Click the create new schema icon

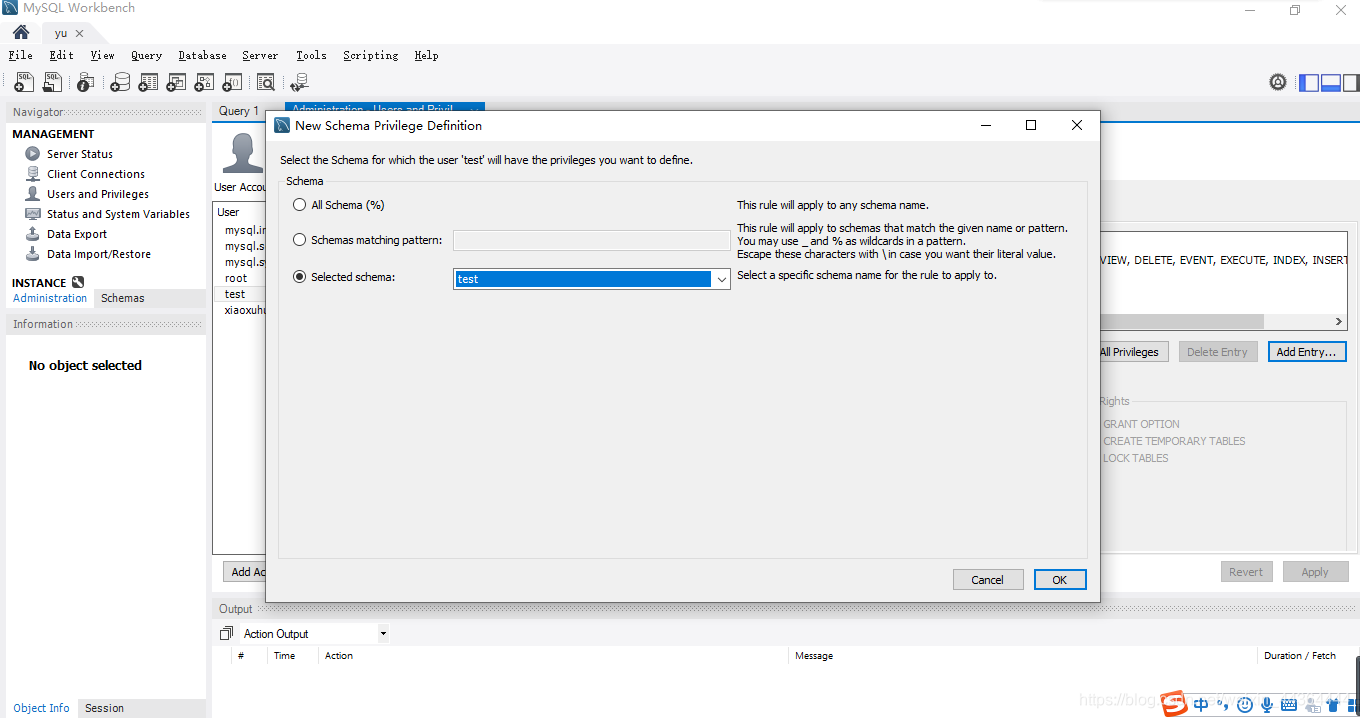[119, 83]
